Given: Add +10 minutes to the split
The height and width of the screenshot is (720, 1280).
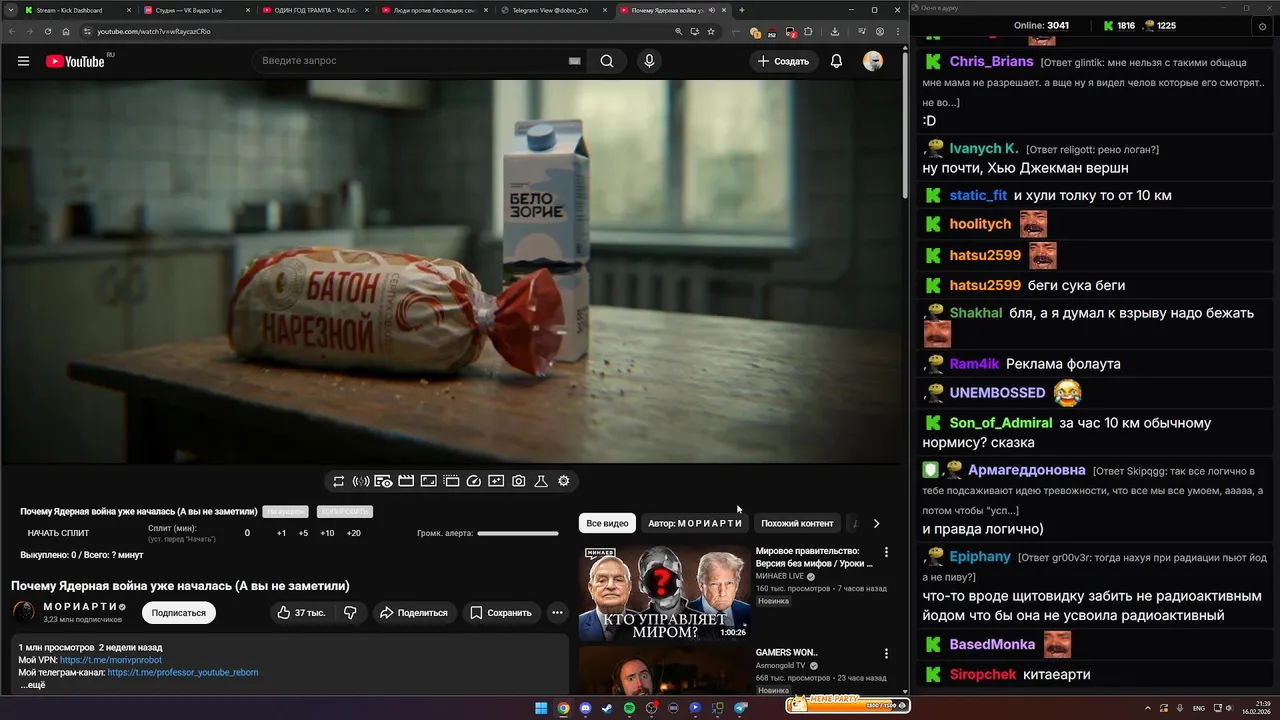Looking at the screenshot, I should tap(327, 533).
